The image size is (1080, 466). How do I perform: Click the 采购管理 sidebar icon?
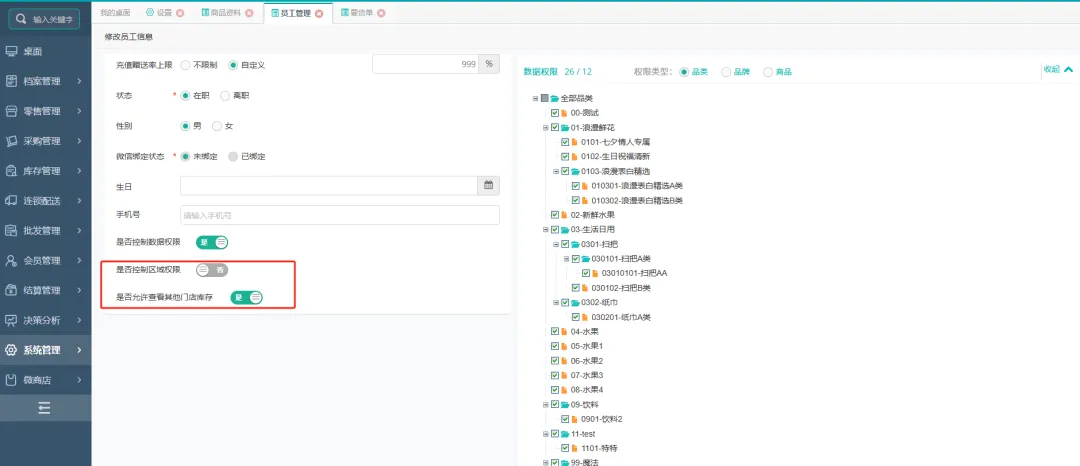click(12, 141)
